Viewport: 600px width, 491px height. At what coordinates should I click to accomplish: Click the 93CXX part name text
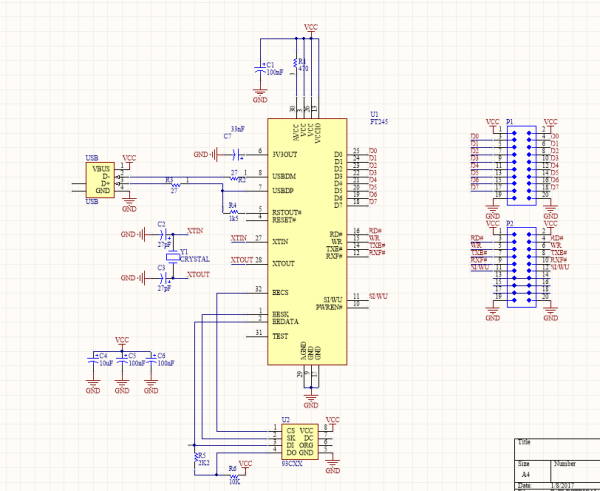click(x=292, y=463)
